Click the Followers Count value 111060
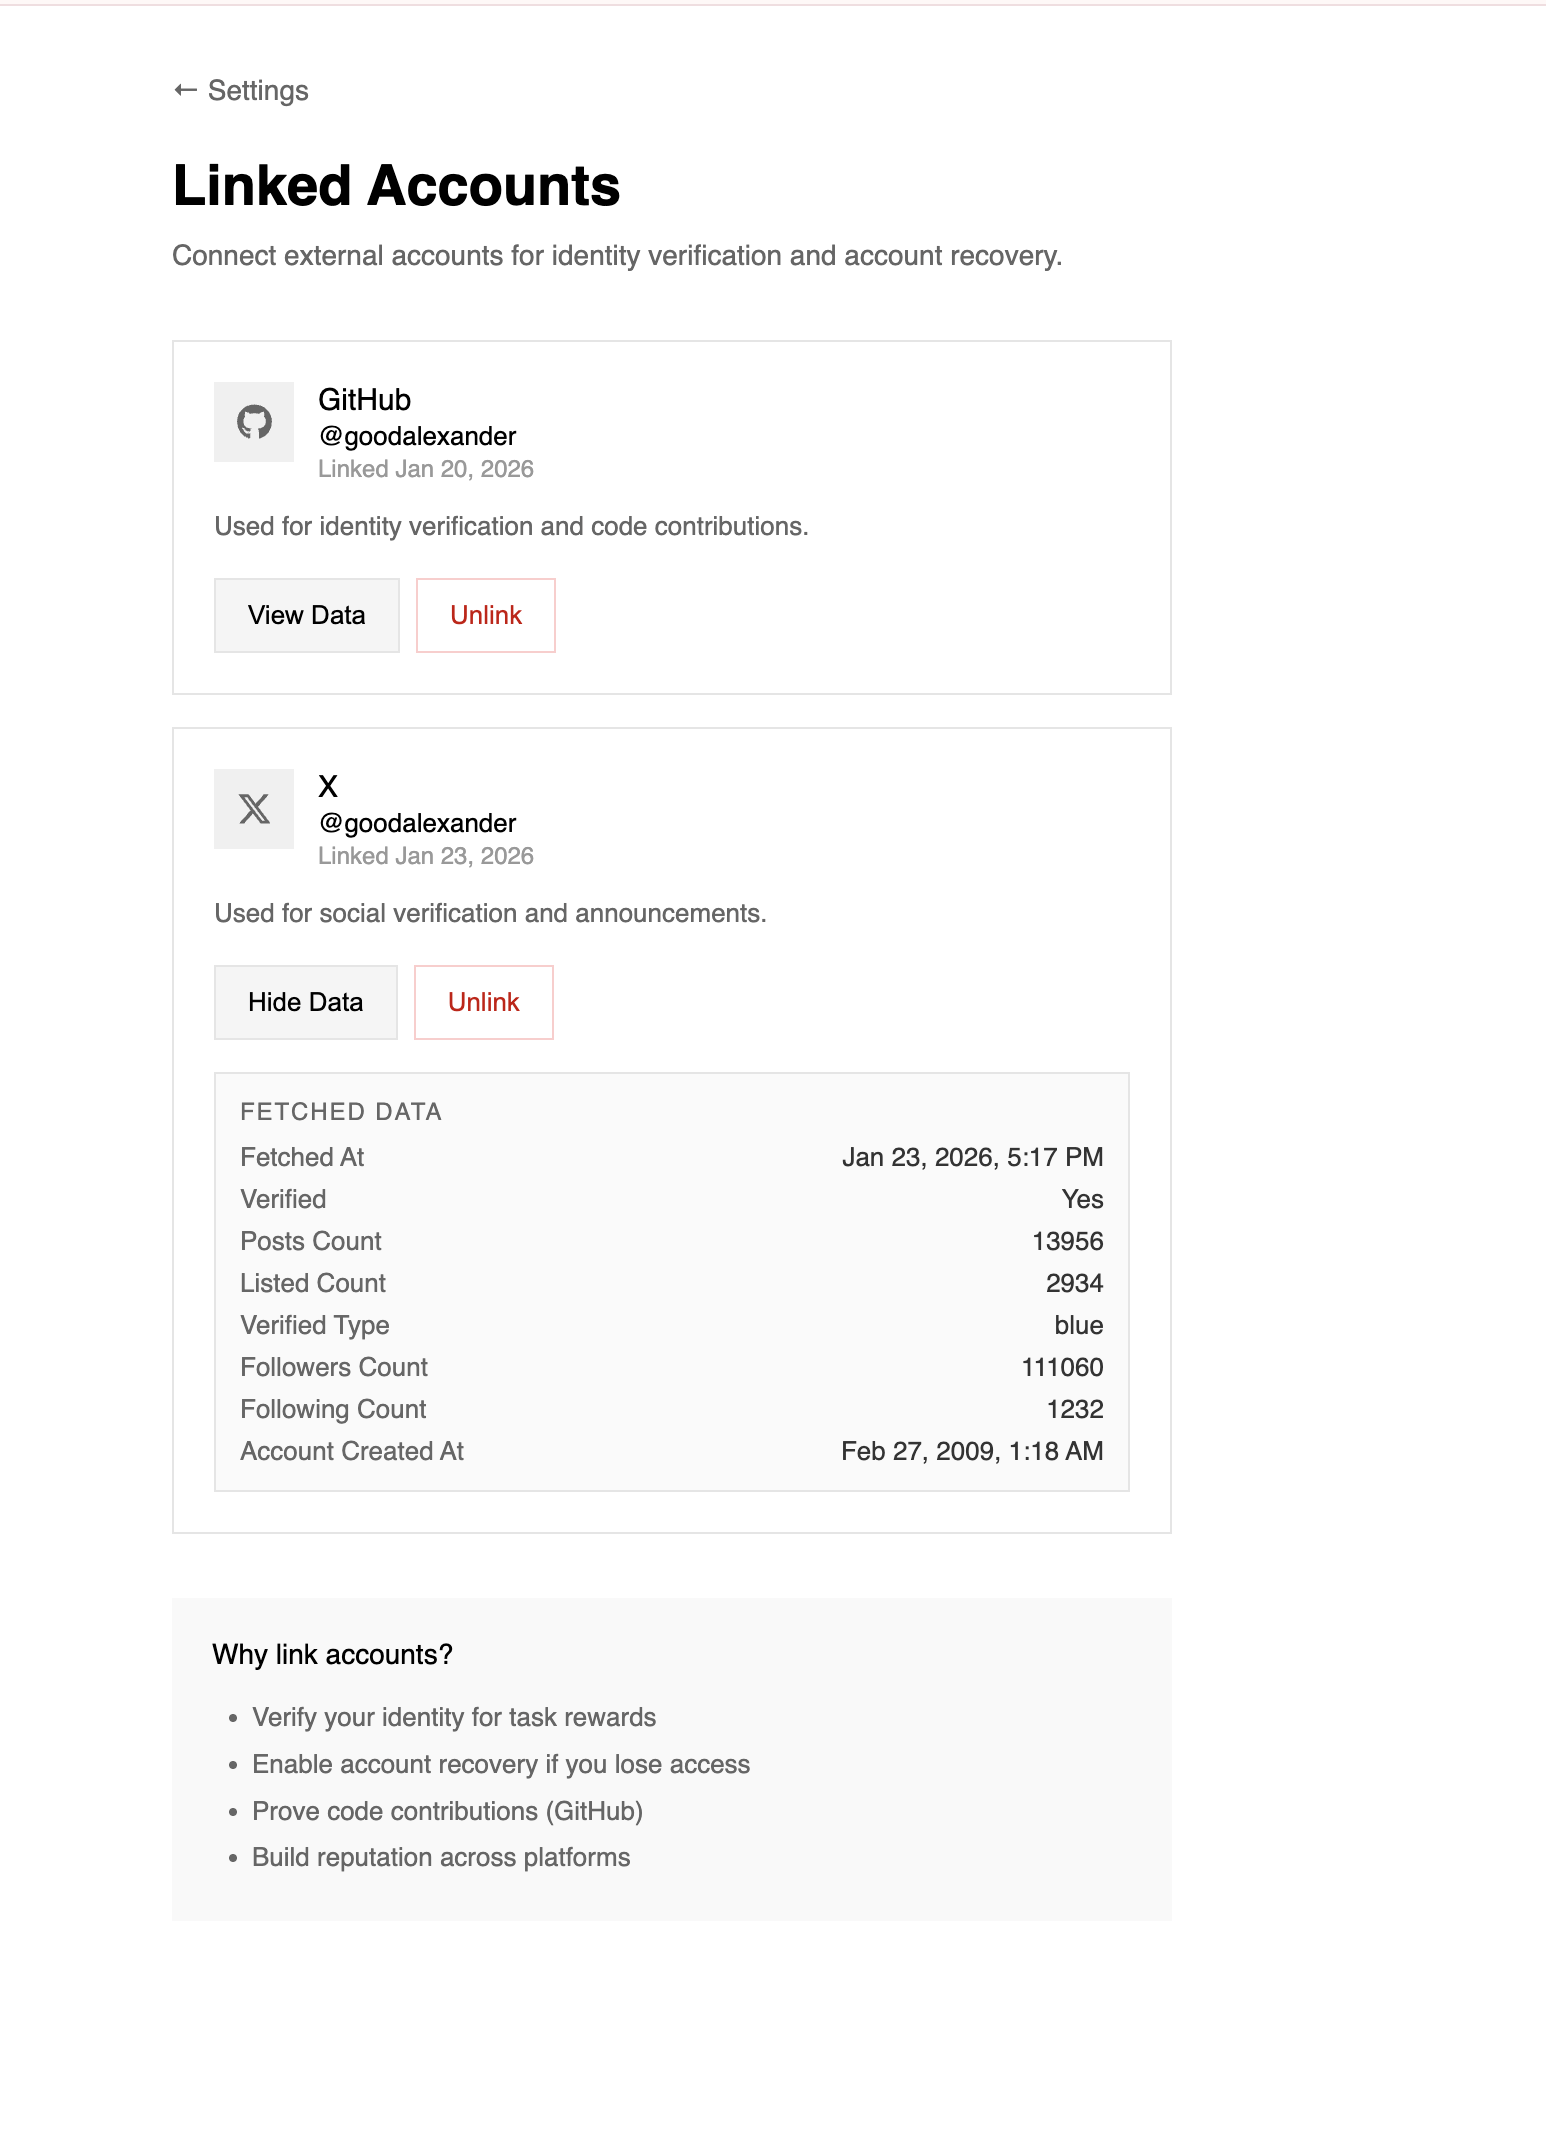The image size is (1546, 2150). tap(1062, 1367)
